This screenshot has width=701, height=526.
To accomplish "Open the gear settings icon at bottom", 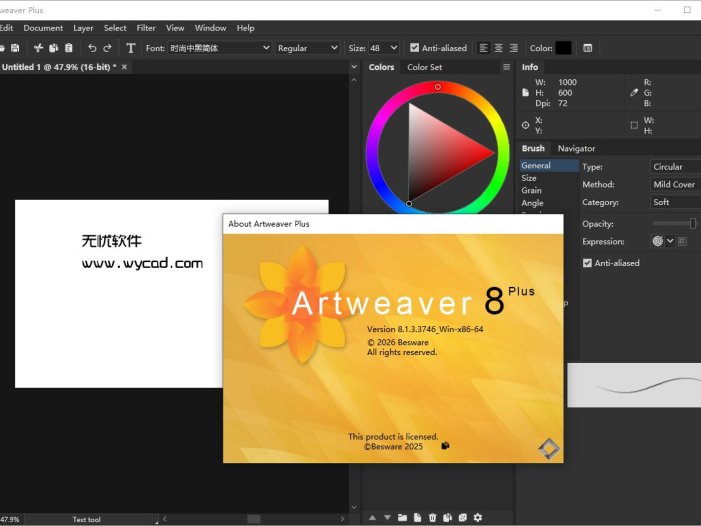I will tap(478, 518).
